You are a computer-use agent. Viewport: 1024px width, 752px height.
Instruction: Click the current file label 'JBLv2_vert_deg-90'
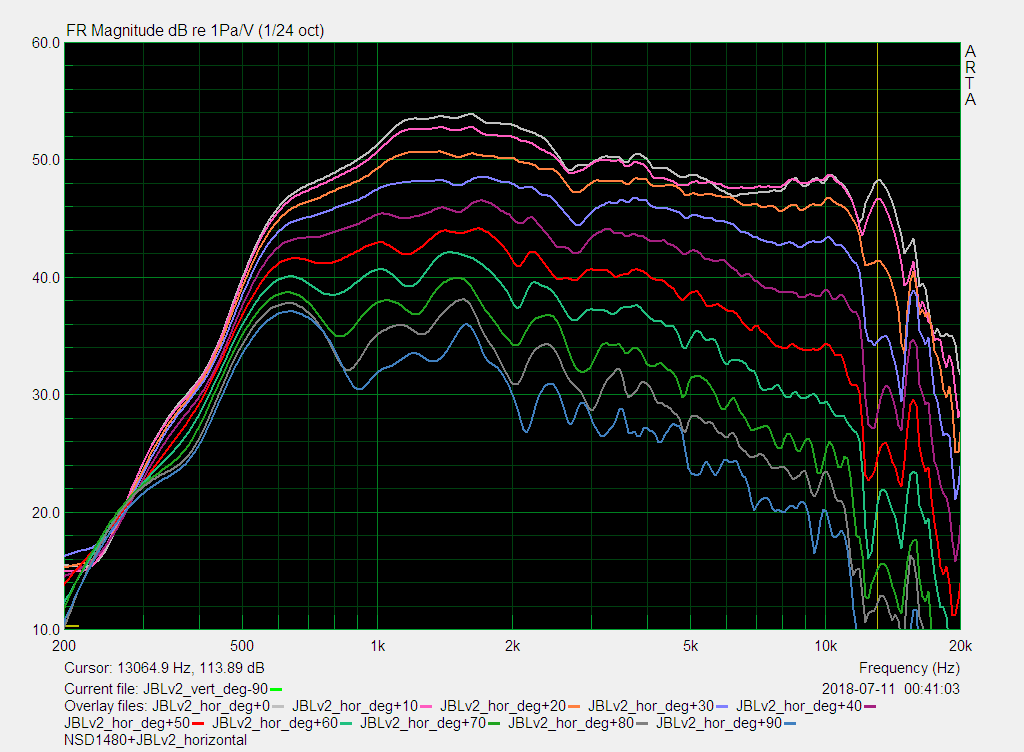point(206,689)
